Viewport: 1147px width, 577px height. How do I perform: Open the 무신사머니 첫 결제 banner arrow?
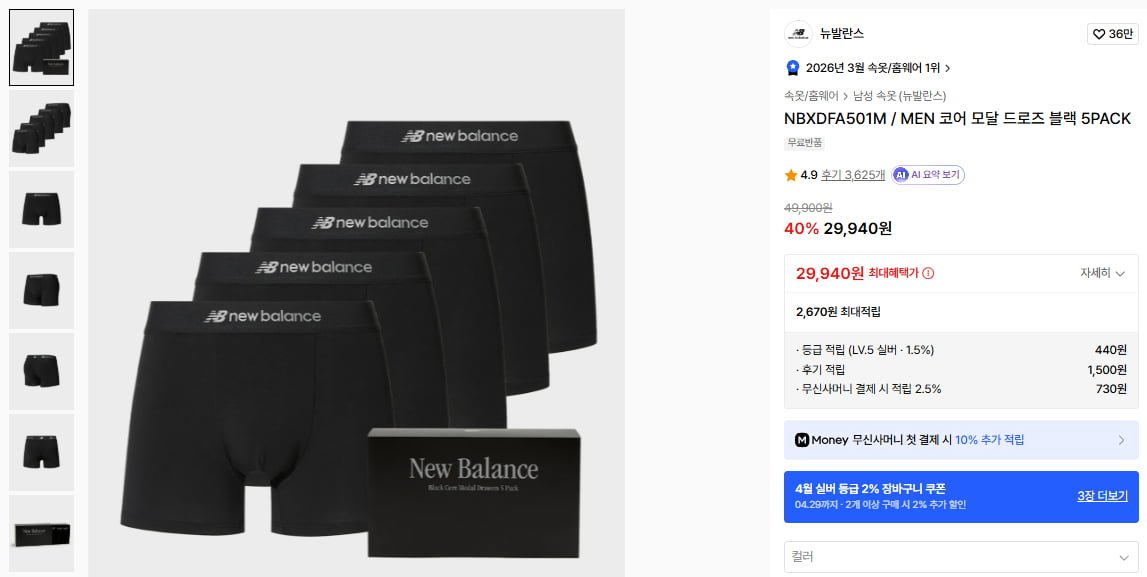tap(1121, 440)
